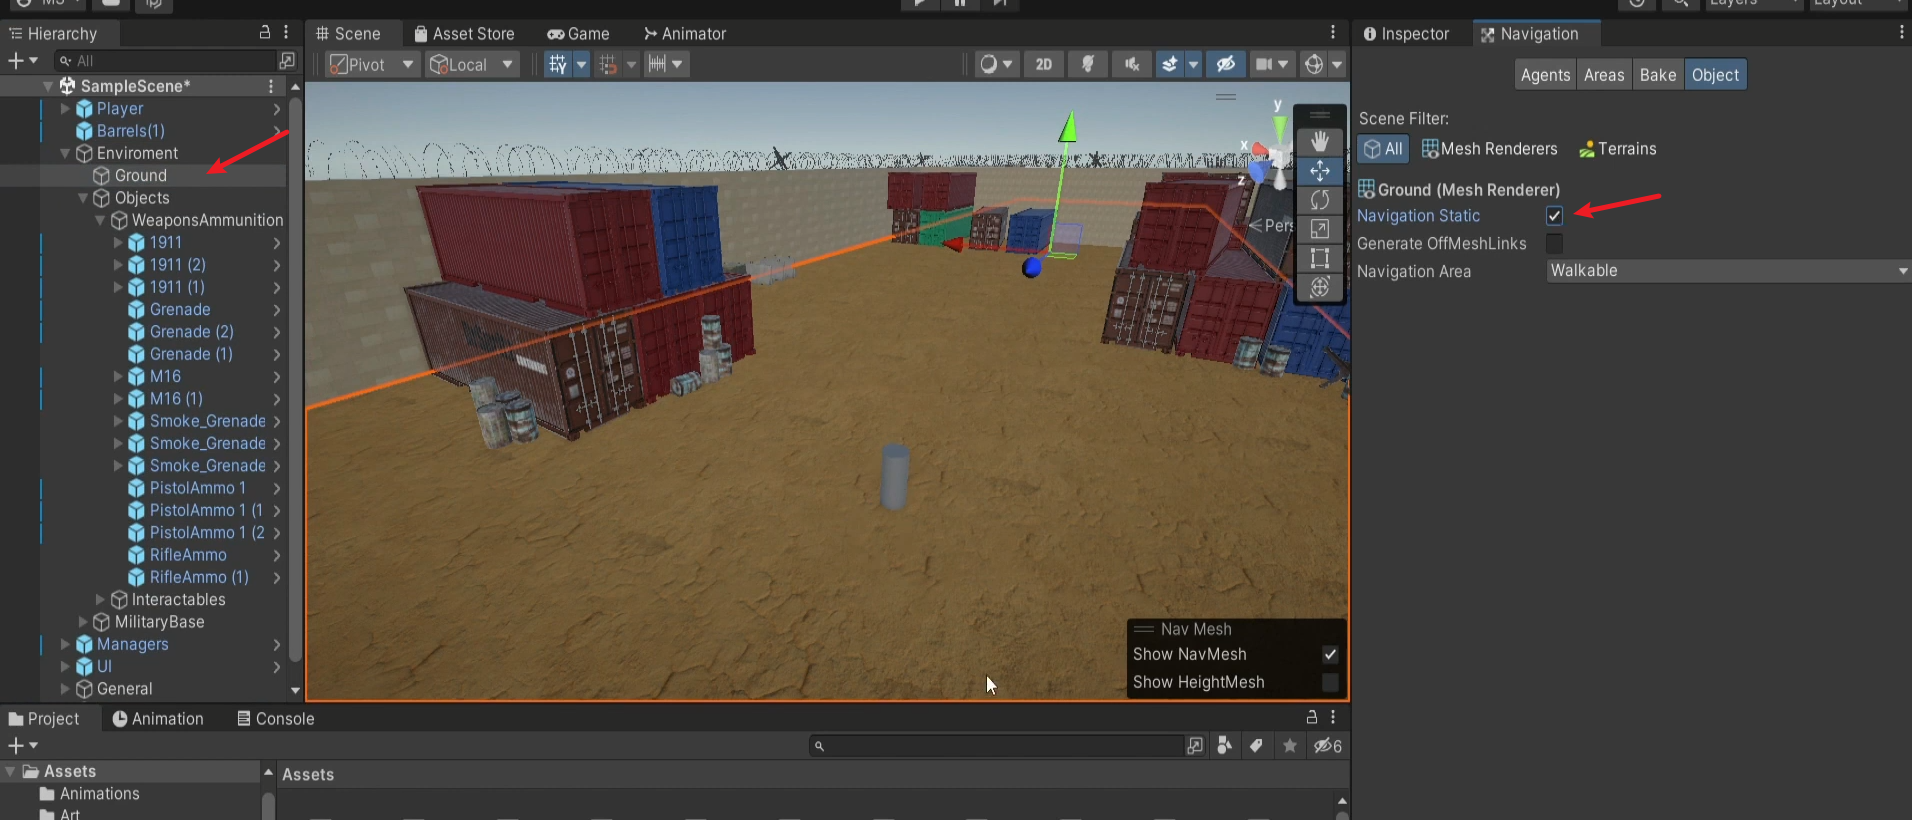Open scene camera settings icon

(x=1264, y=64)
